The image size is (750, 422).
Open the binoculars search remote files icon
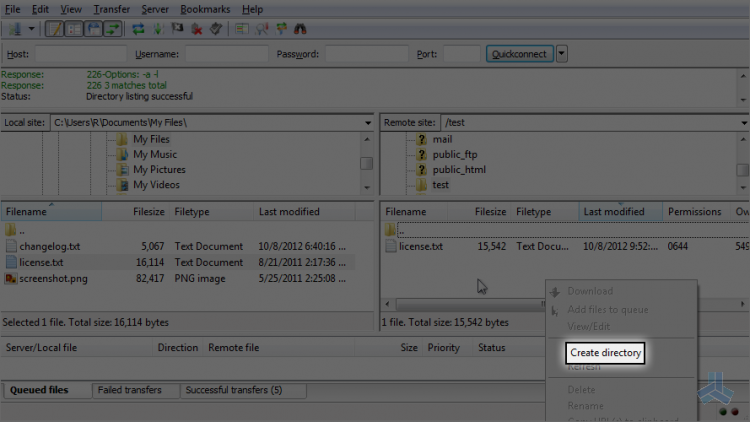(300, 29)
